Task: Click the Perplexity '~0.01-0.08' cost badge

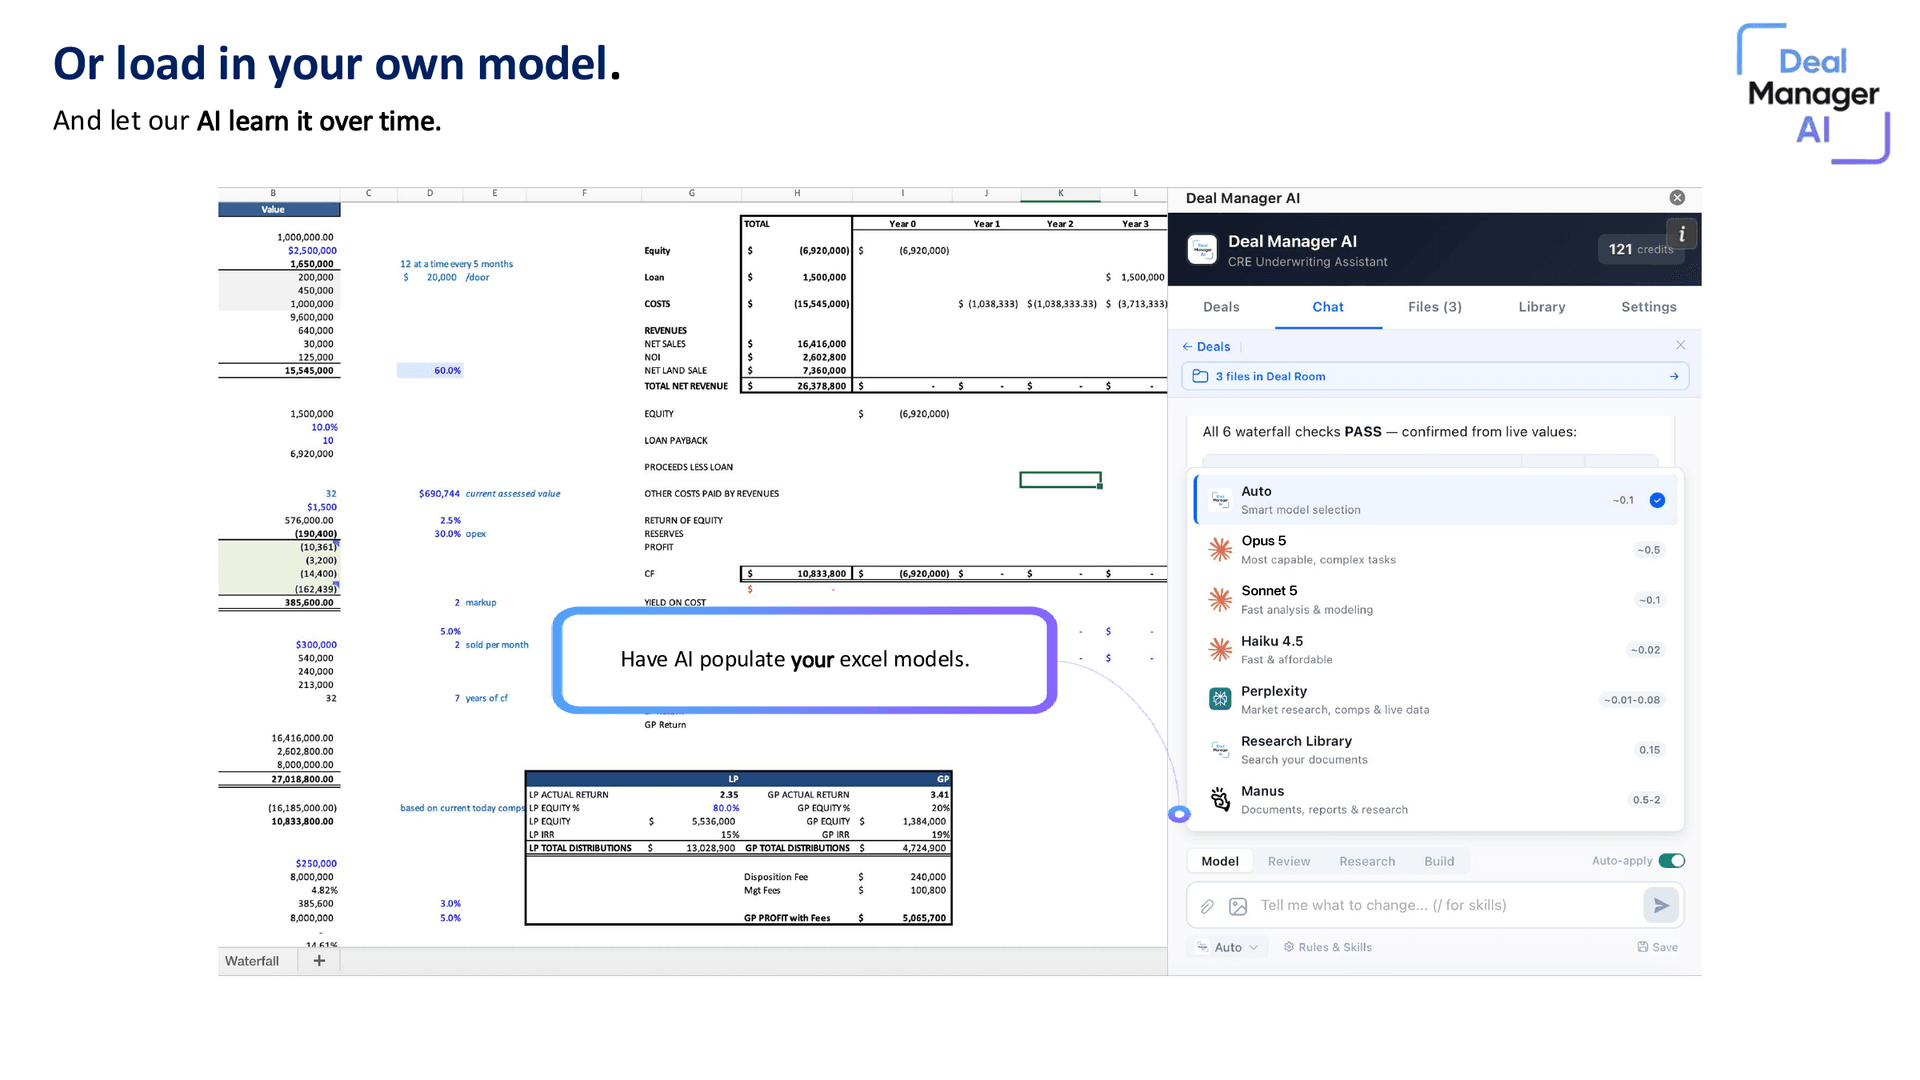Action: tap(1631, 700)
